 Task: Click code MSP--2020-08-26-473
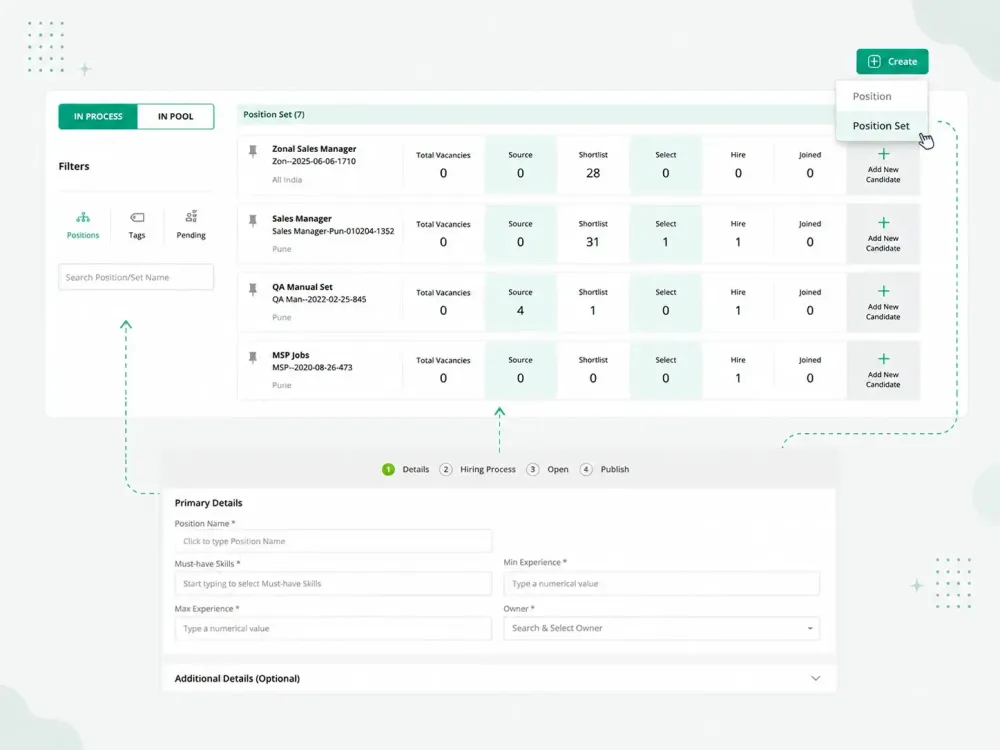click(x=312, y=367)
